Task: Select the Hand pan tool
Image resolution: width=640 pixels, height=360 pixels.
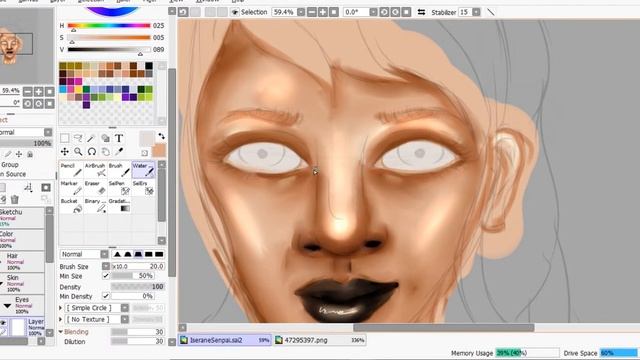Action: [105, 152]
